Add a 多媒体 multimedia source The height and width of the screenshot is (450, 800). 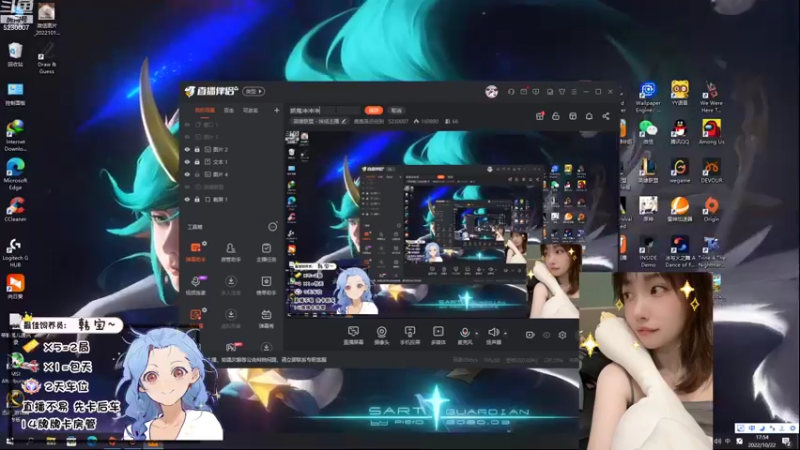438,335
